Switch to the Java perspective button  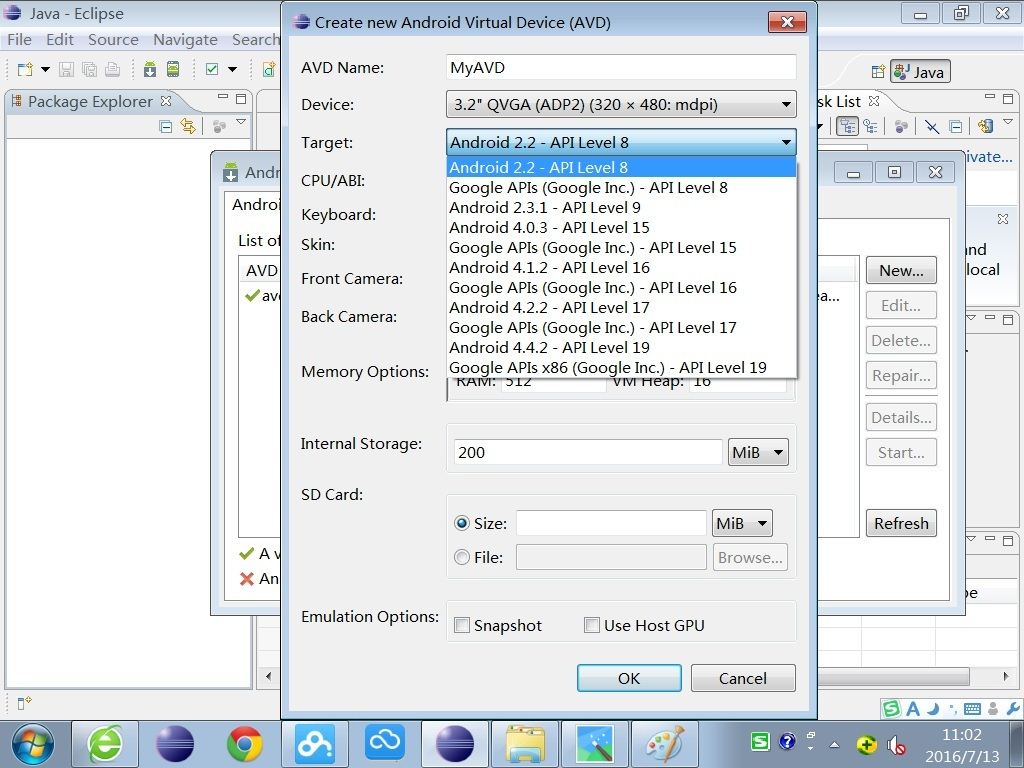pos(920,72)
